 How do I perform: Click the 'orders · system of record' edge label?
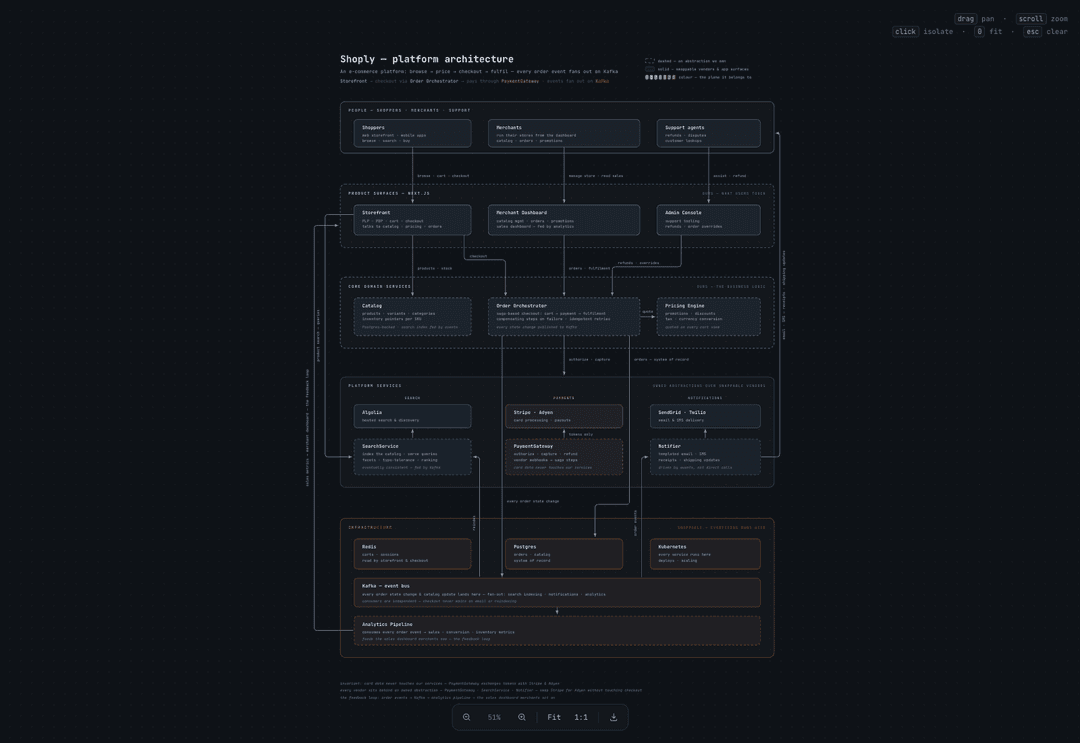[x=661, y=359]
